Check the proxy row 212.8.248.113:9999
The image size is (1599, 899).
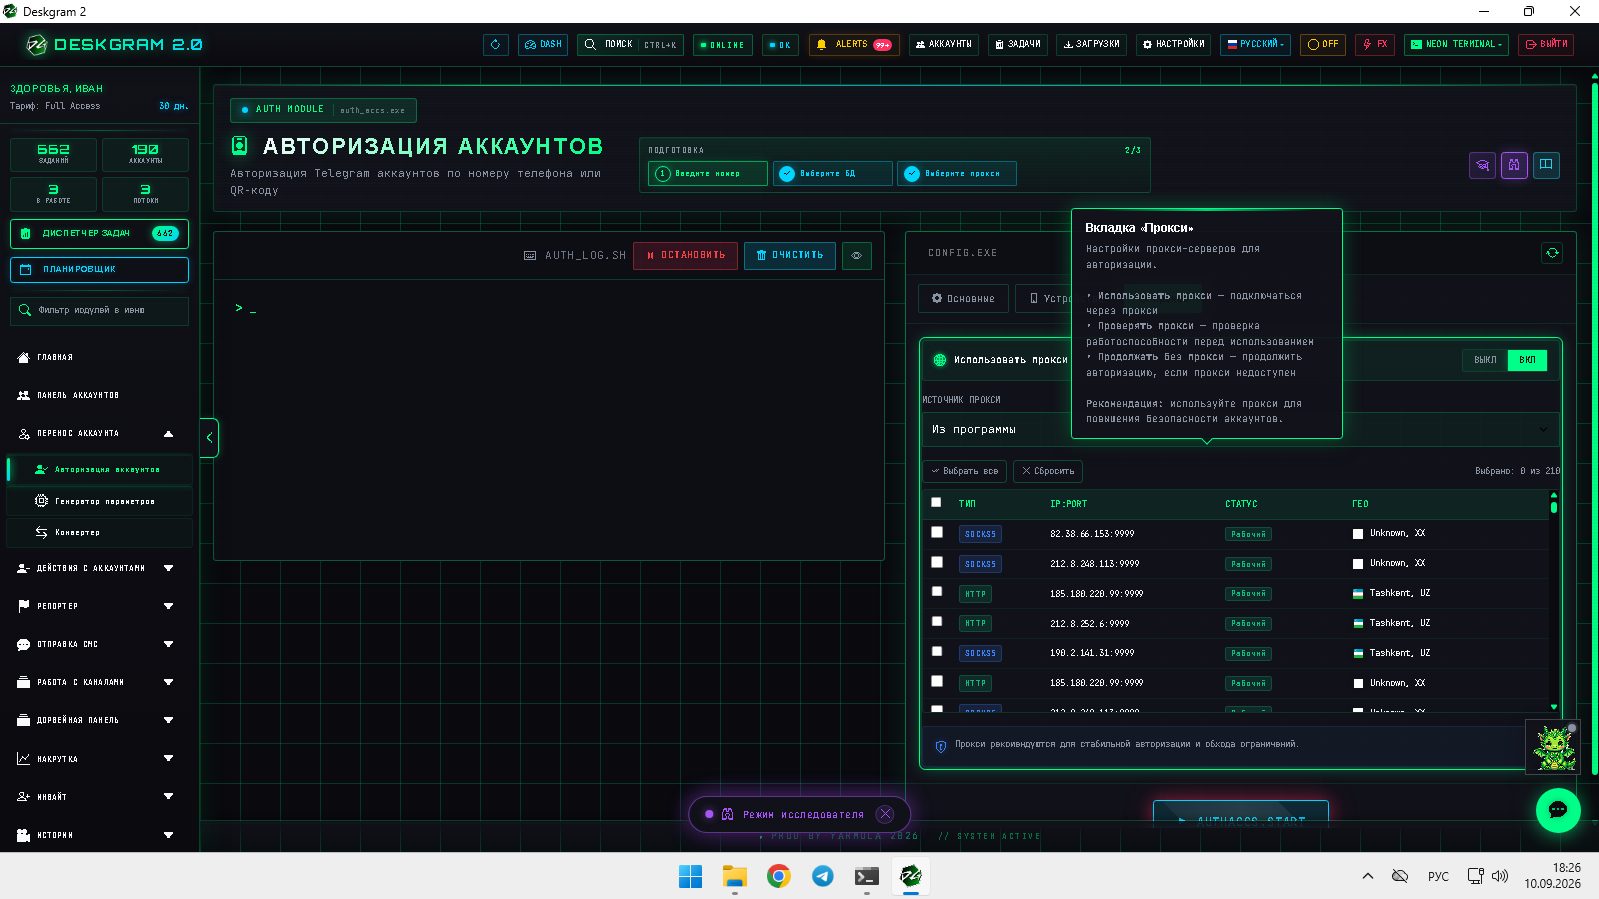click(937, 563)
